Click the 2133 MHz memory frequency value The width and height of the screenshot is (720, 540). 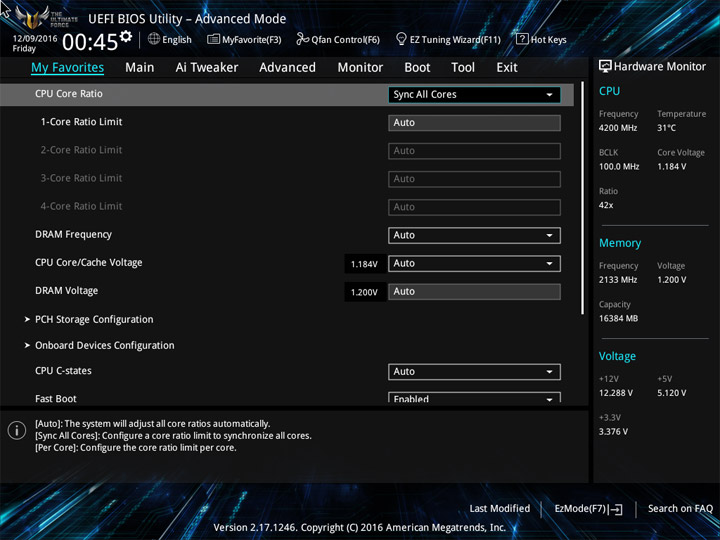[x=618, y=280]
